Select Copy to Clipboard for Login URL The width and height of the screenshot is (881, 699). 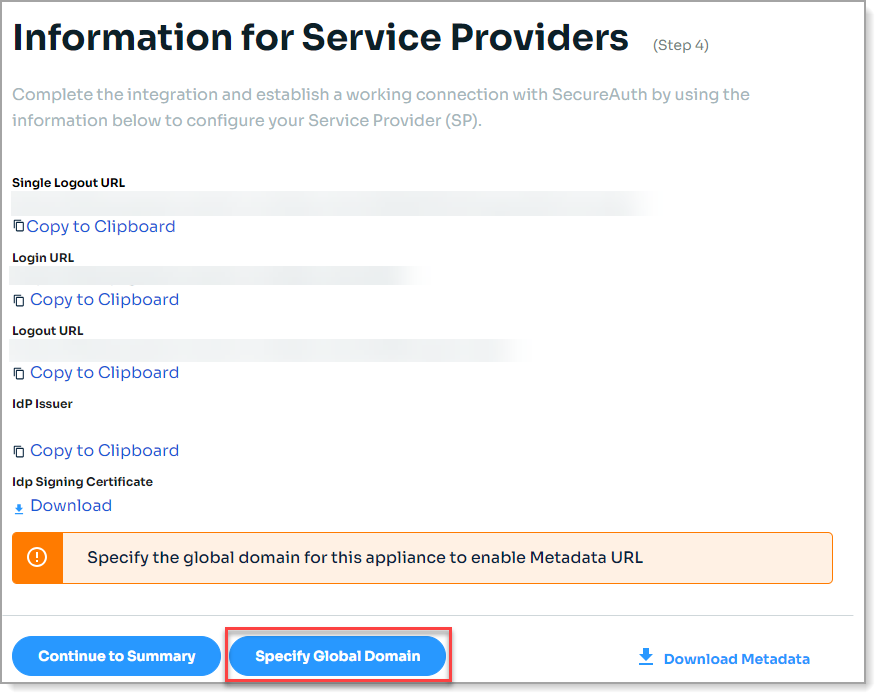103,299
